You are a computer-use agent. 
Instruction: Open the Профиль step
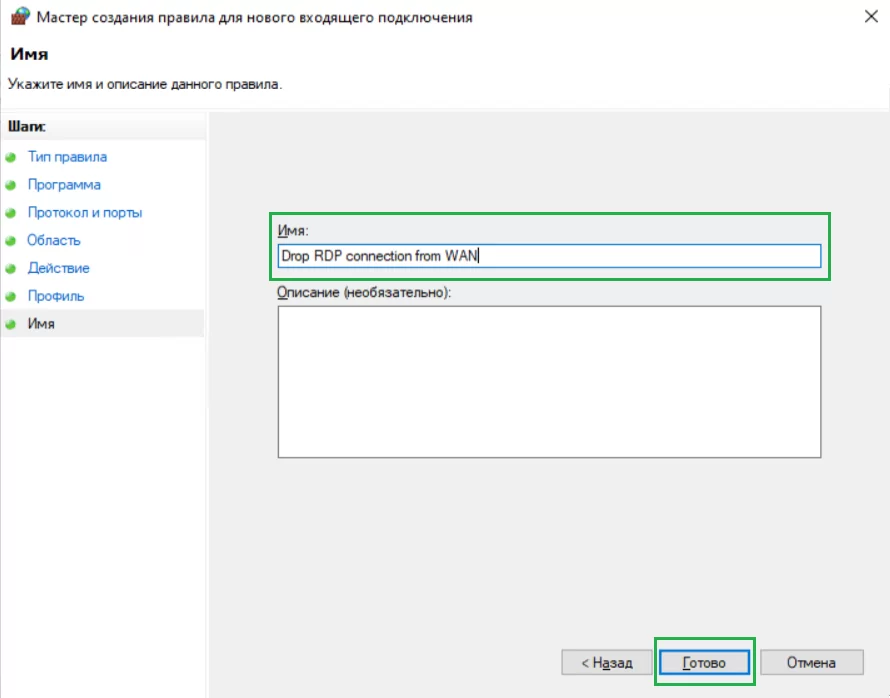tap(56, 296)
